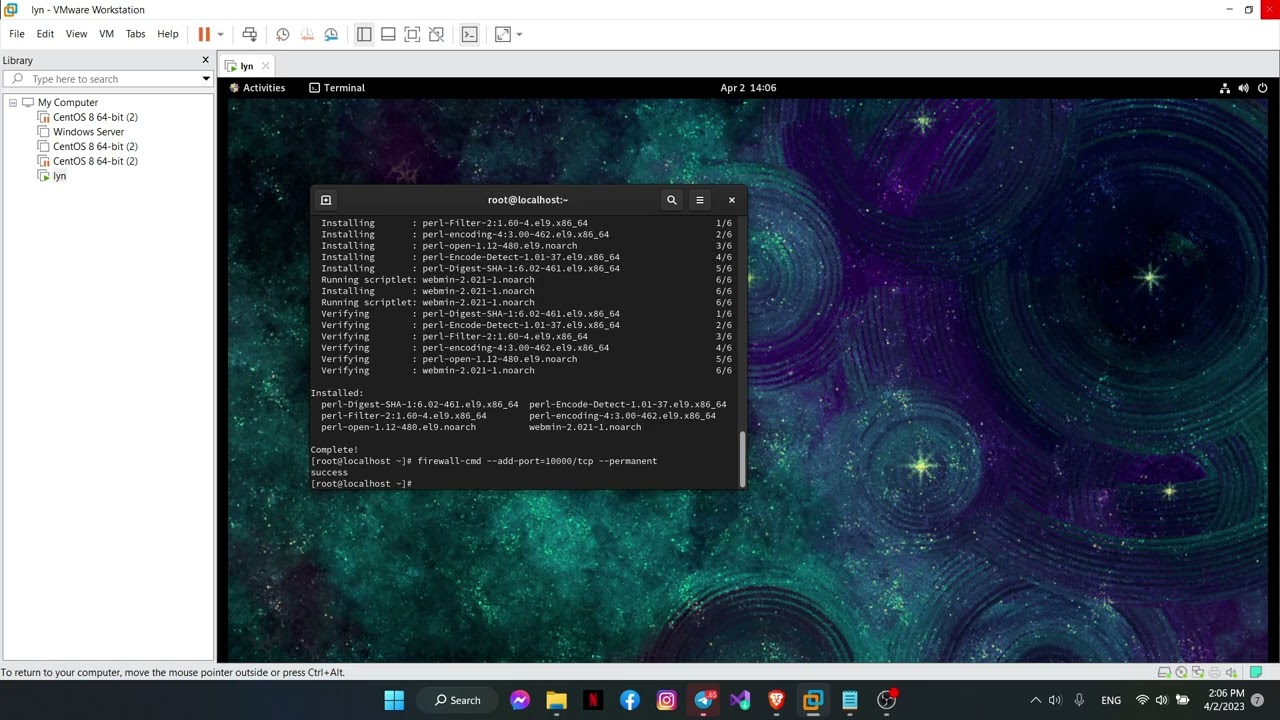This screenshot has height=720, width=1280.
Task: Click the library search field
Action: click(107, 79)
